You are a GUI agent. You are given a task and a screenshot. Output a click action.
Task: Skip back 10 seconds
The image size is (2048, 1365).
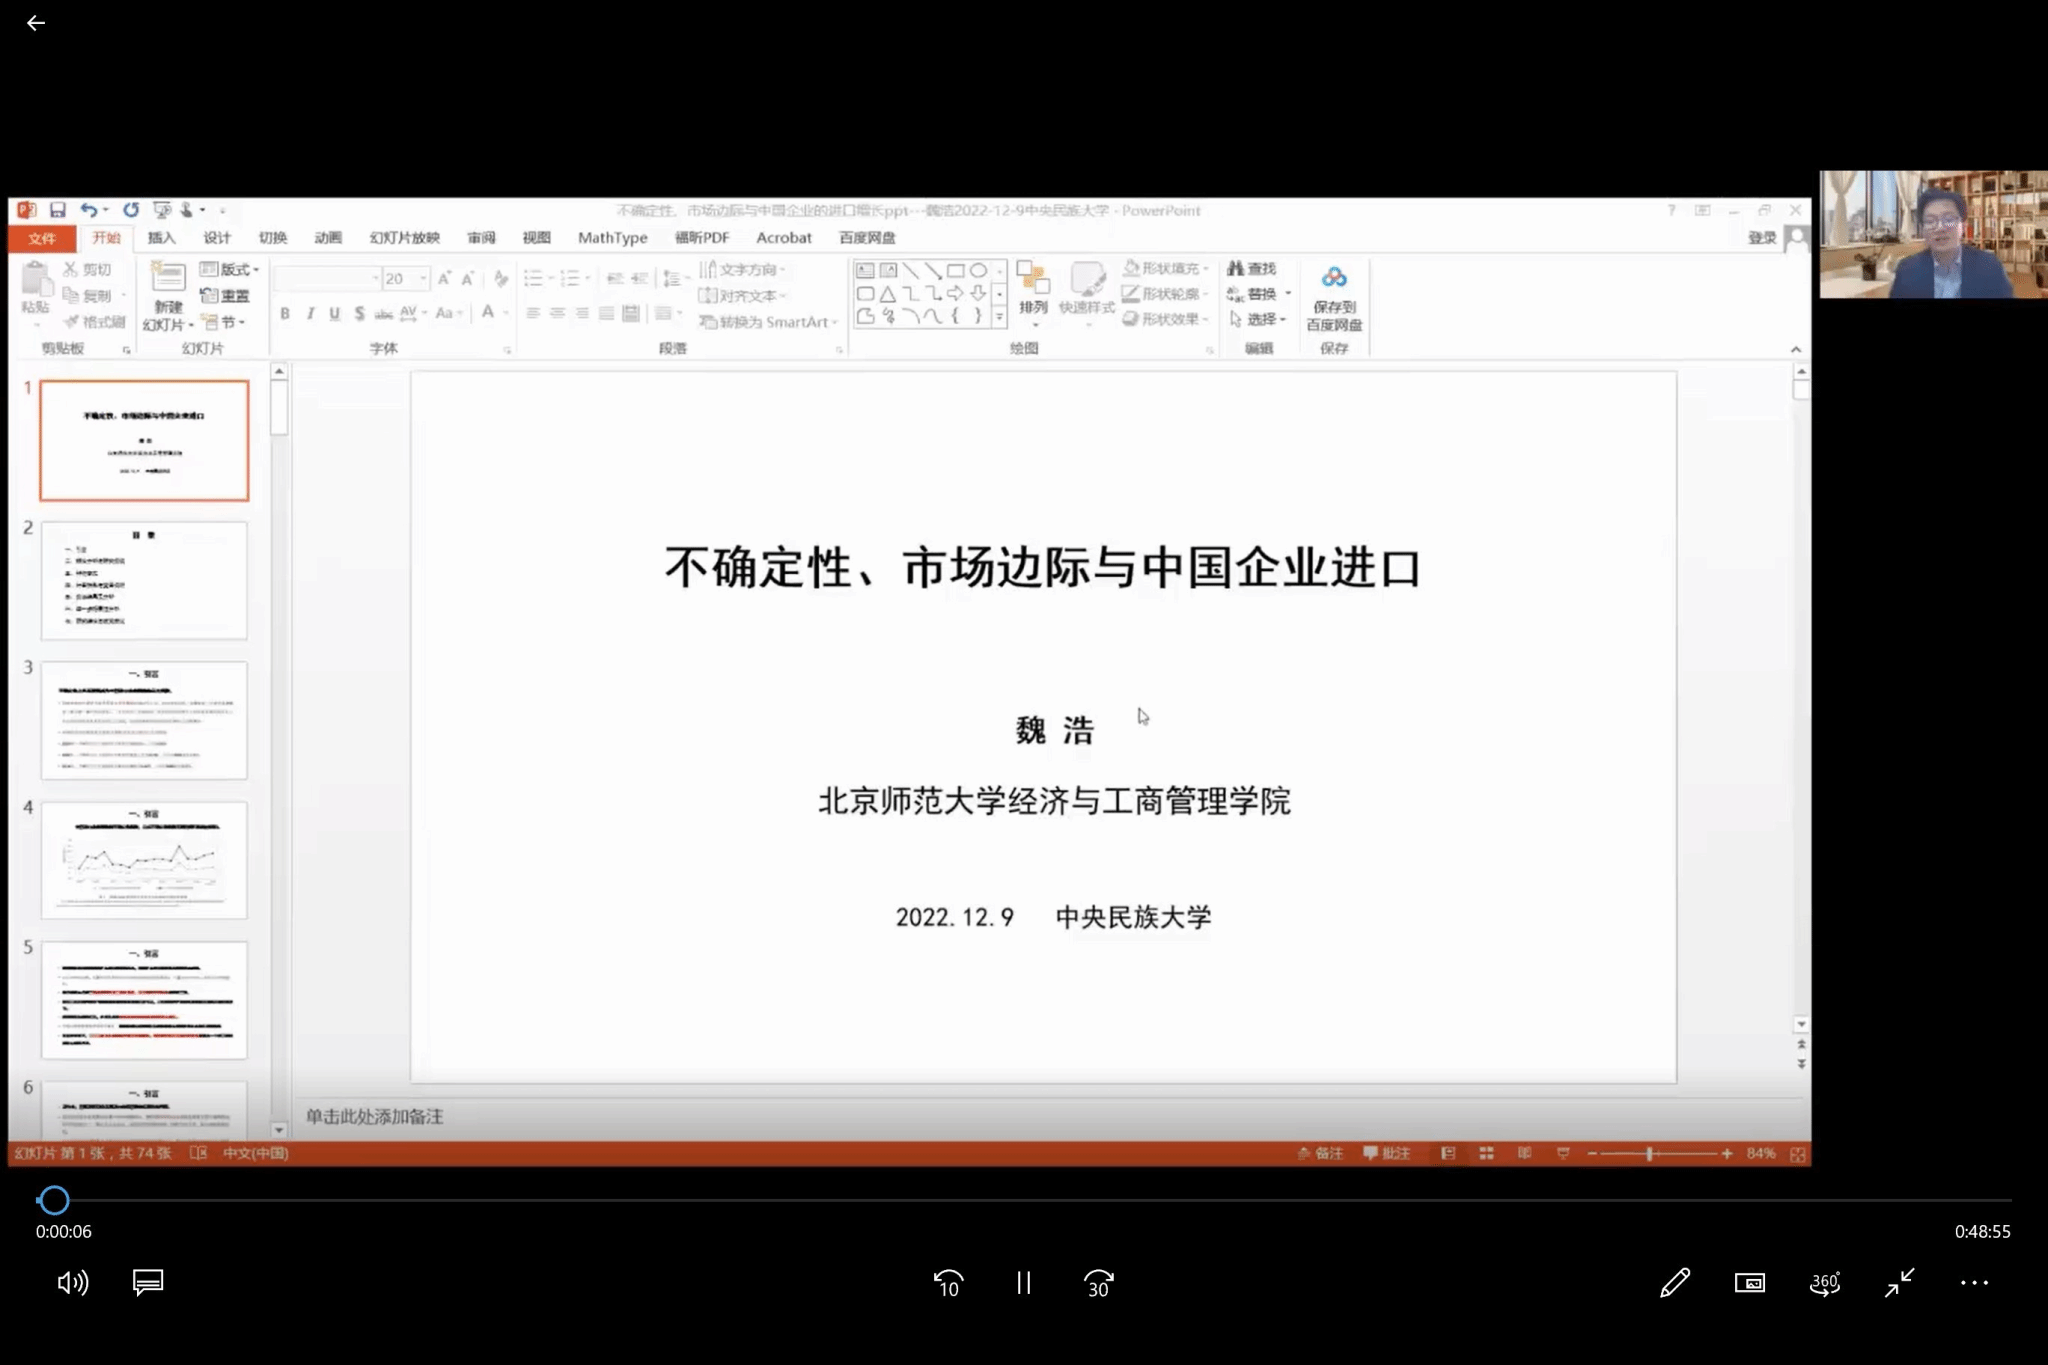948,1283
